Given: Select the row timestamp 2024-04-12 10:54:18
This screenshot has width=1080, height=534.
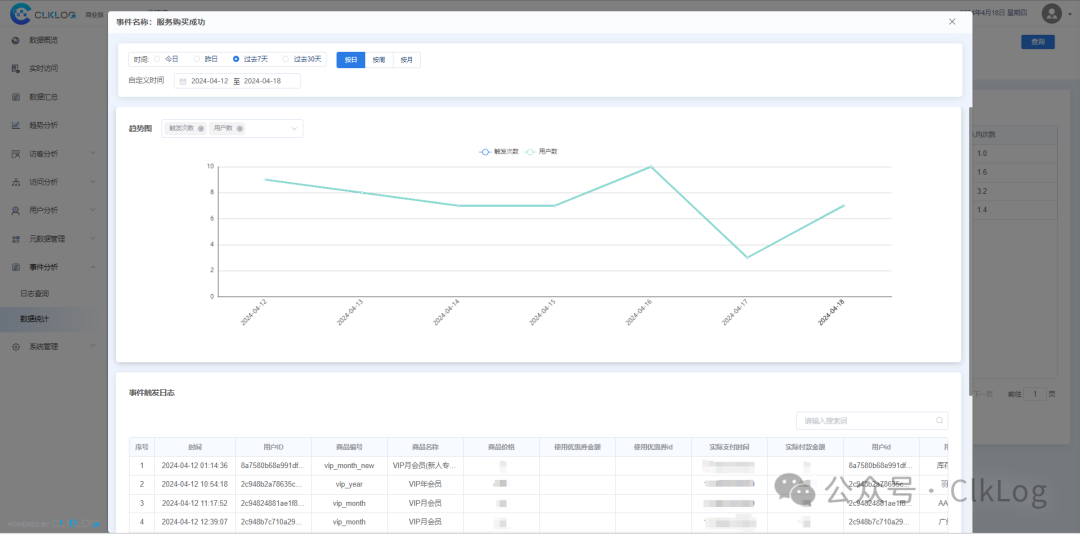Looking at the screenshot, I should 195,484.
